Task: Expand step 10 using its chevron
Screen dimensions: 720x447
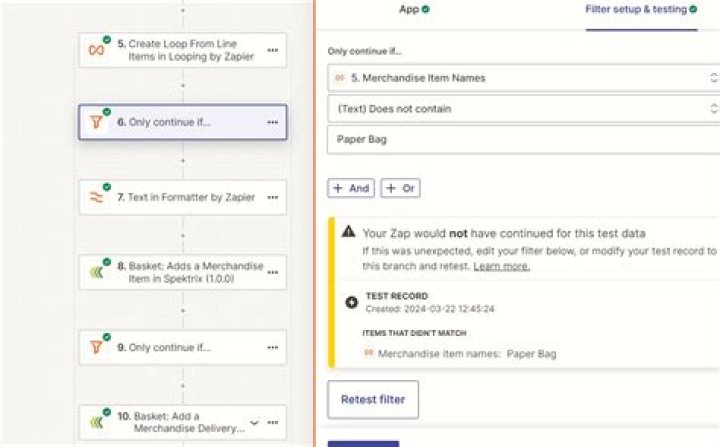Action: pos(255,422)
